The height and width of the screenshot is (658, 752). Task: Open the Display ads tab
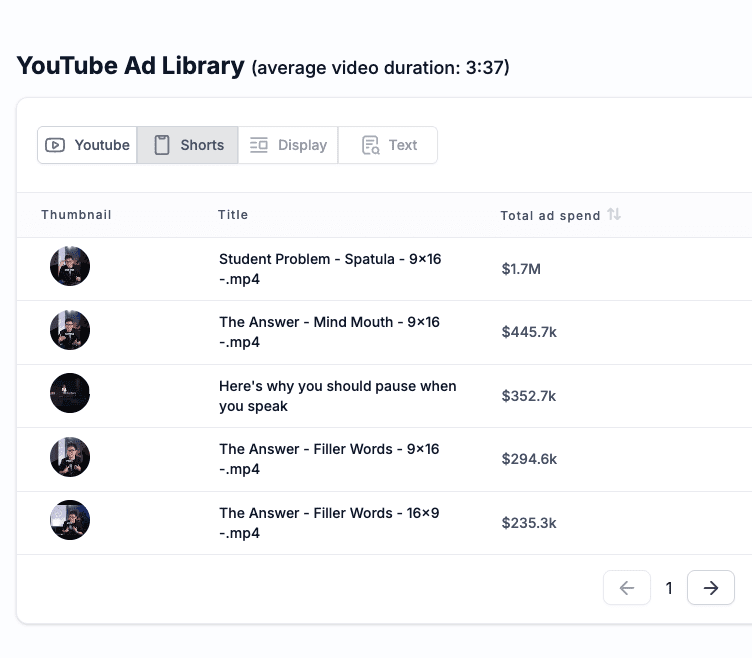[288, 145]
